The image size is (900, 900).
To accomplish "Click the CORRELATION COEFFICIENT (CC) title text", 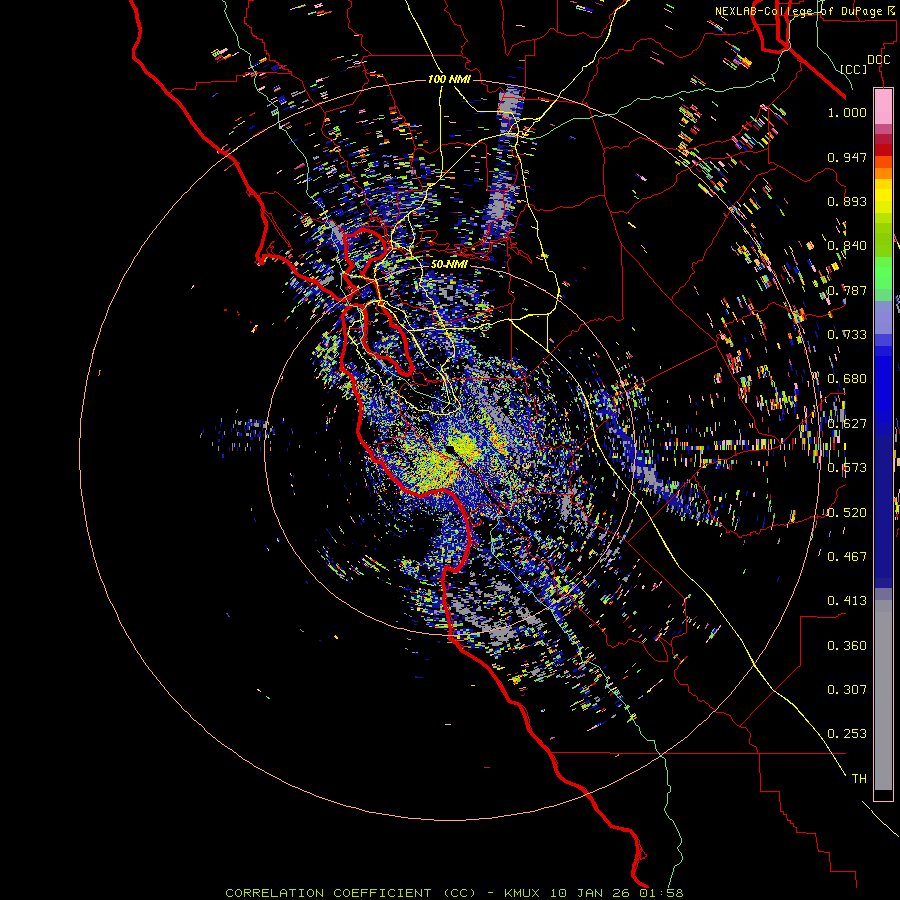I will (350, 893).
